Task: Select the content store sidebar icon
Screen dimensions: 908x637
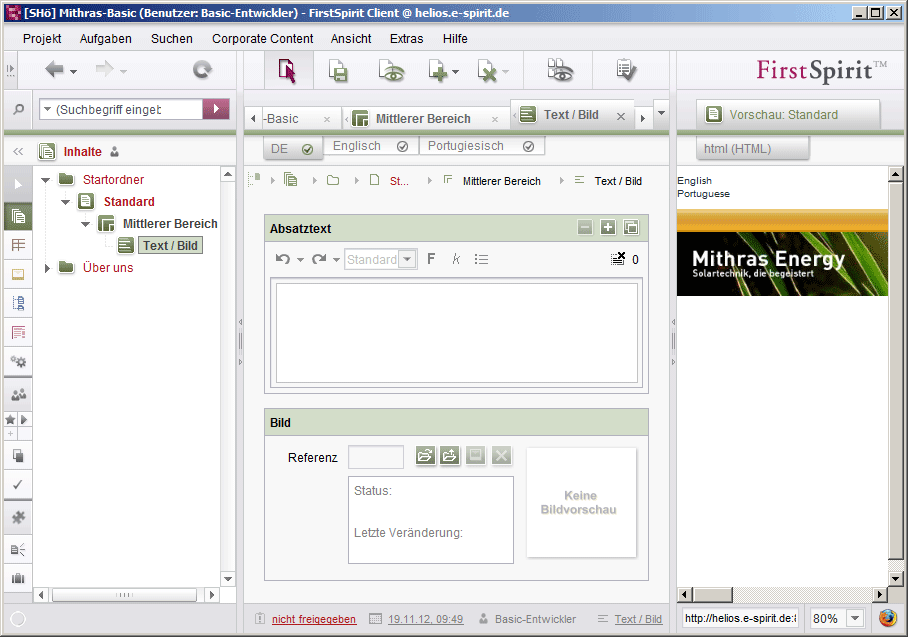Action: coord(19,216)
